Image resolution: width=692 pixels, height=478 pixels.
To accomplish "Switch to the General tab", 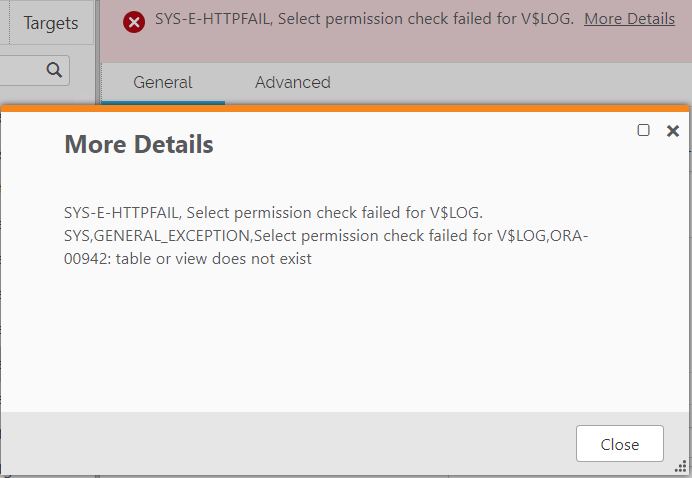I will 163,83.
